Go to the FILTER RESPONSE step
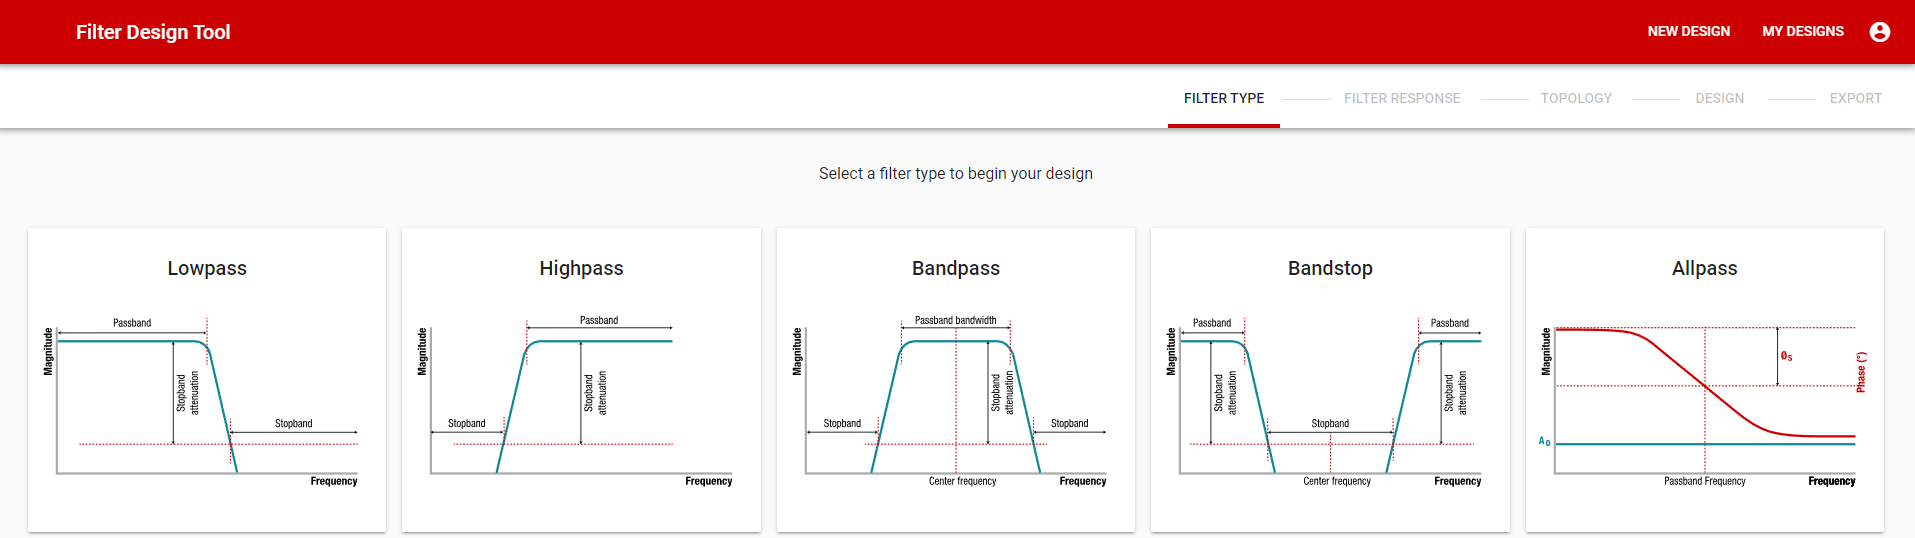Screen dimensions: 1915x538 click(x=1401, y=98)
